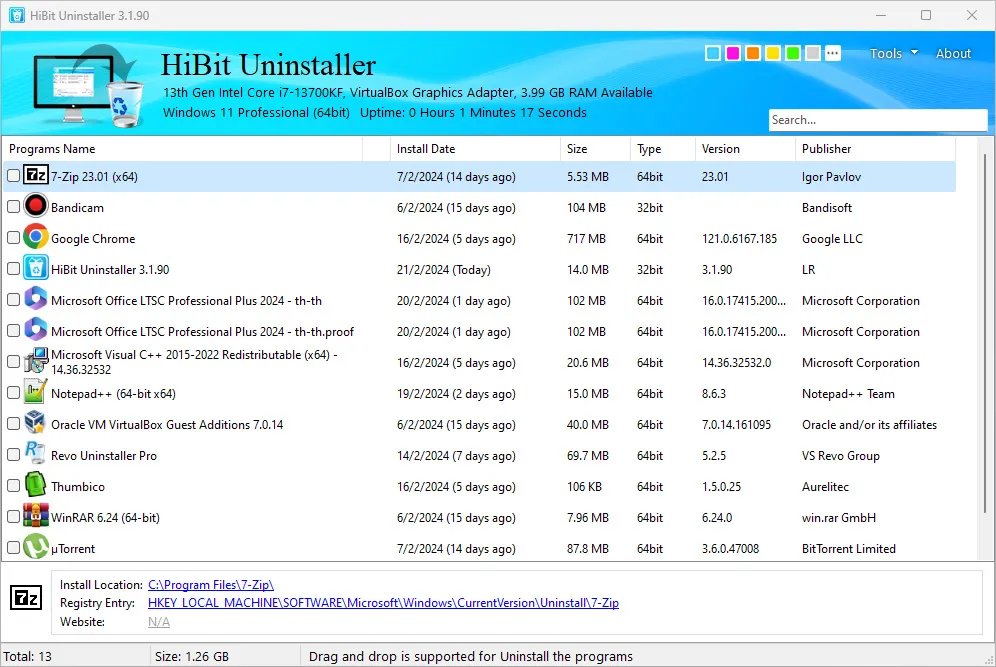The width and height of the screenshot is (996, 667).
Task: Click the 7z icon in details panel
Action: 26,598
